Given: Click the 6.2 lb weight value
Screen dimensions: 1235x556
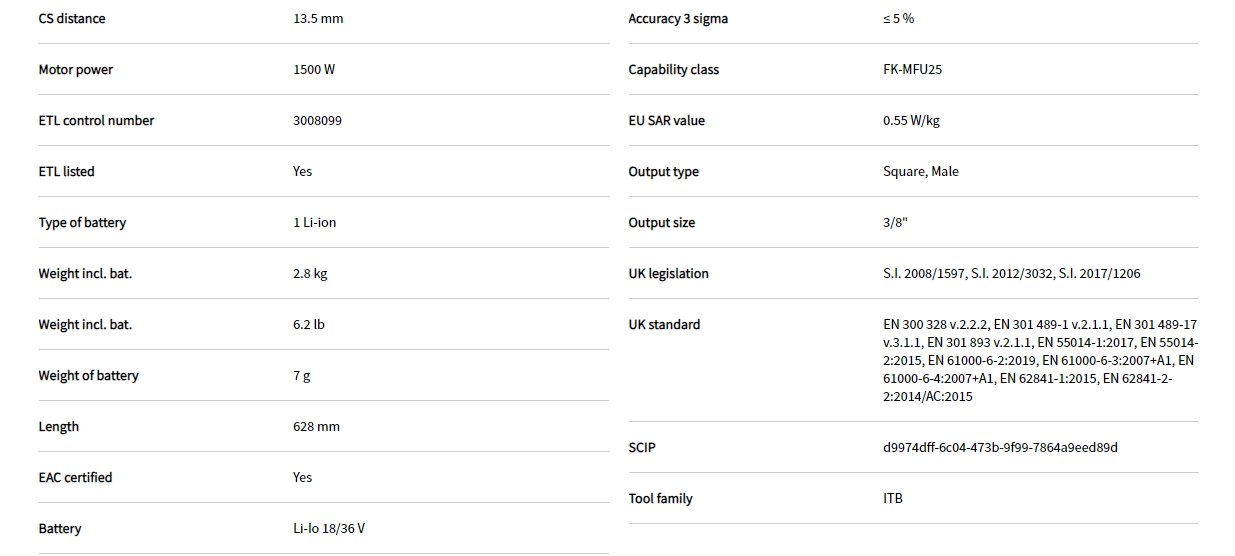Looking at the screenshot, I should (x=309, y=325).
